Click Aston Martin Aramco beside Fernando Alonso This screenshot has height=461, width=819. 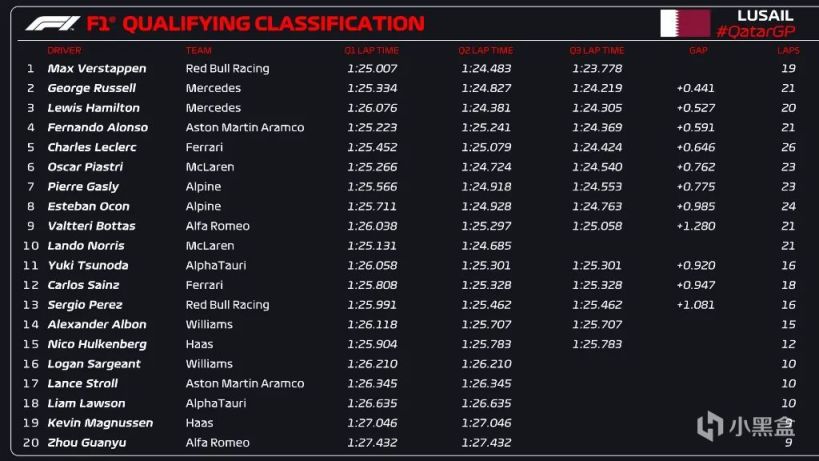click(x=244, y=127)
